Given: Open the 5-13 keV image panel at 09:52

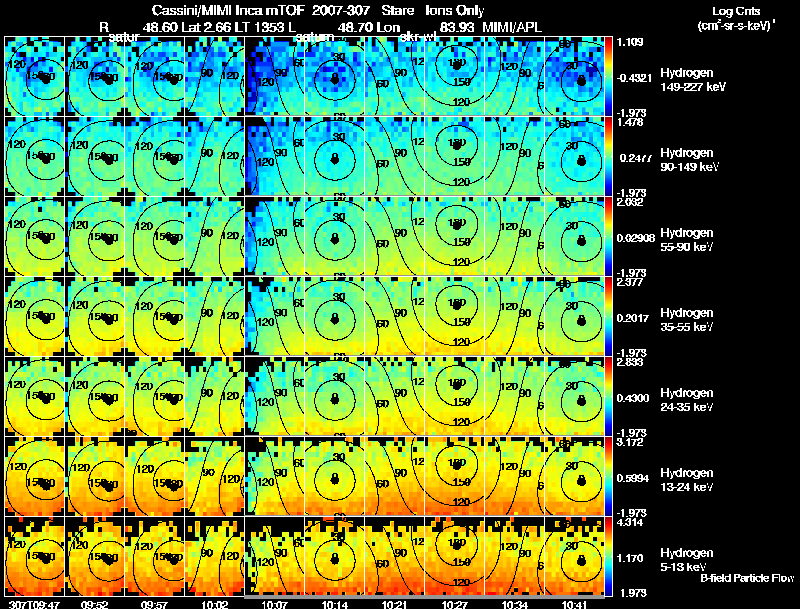Looking at the screenshot, I should coord(95,556).
